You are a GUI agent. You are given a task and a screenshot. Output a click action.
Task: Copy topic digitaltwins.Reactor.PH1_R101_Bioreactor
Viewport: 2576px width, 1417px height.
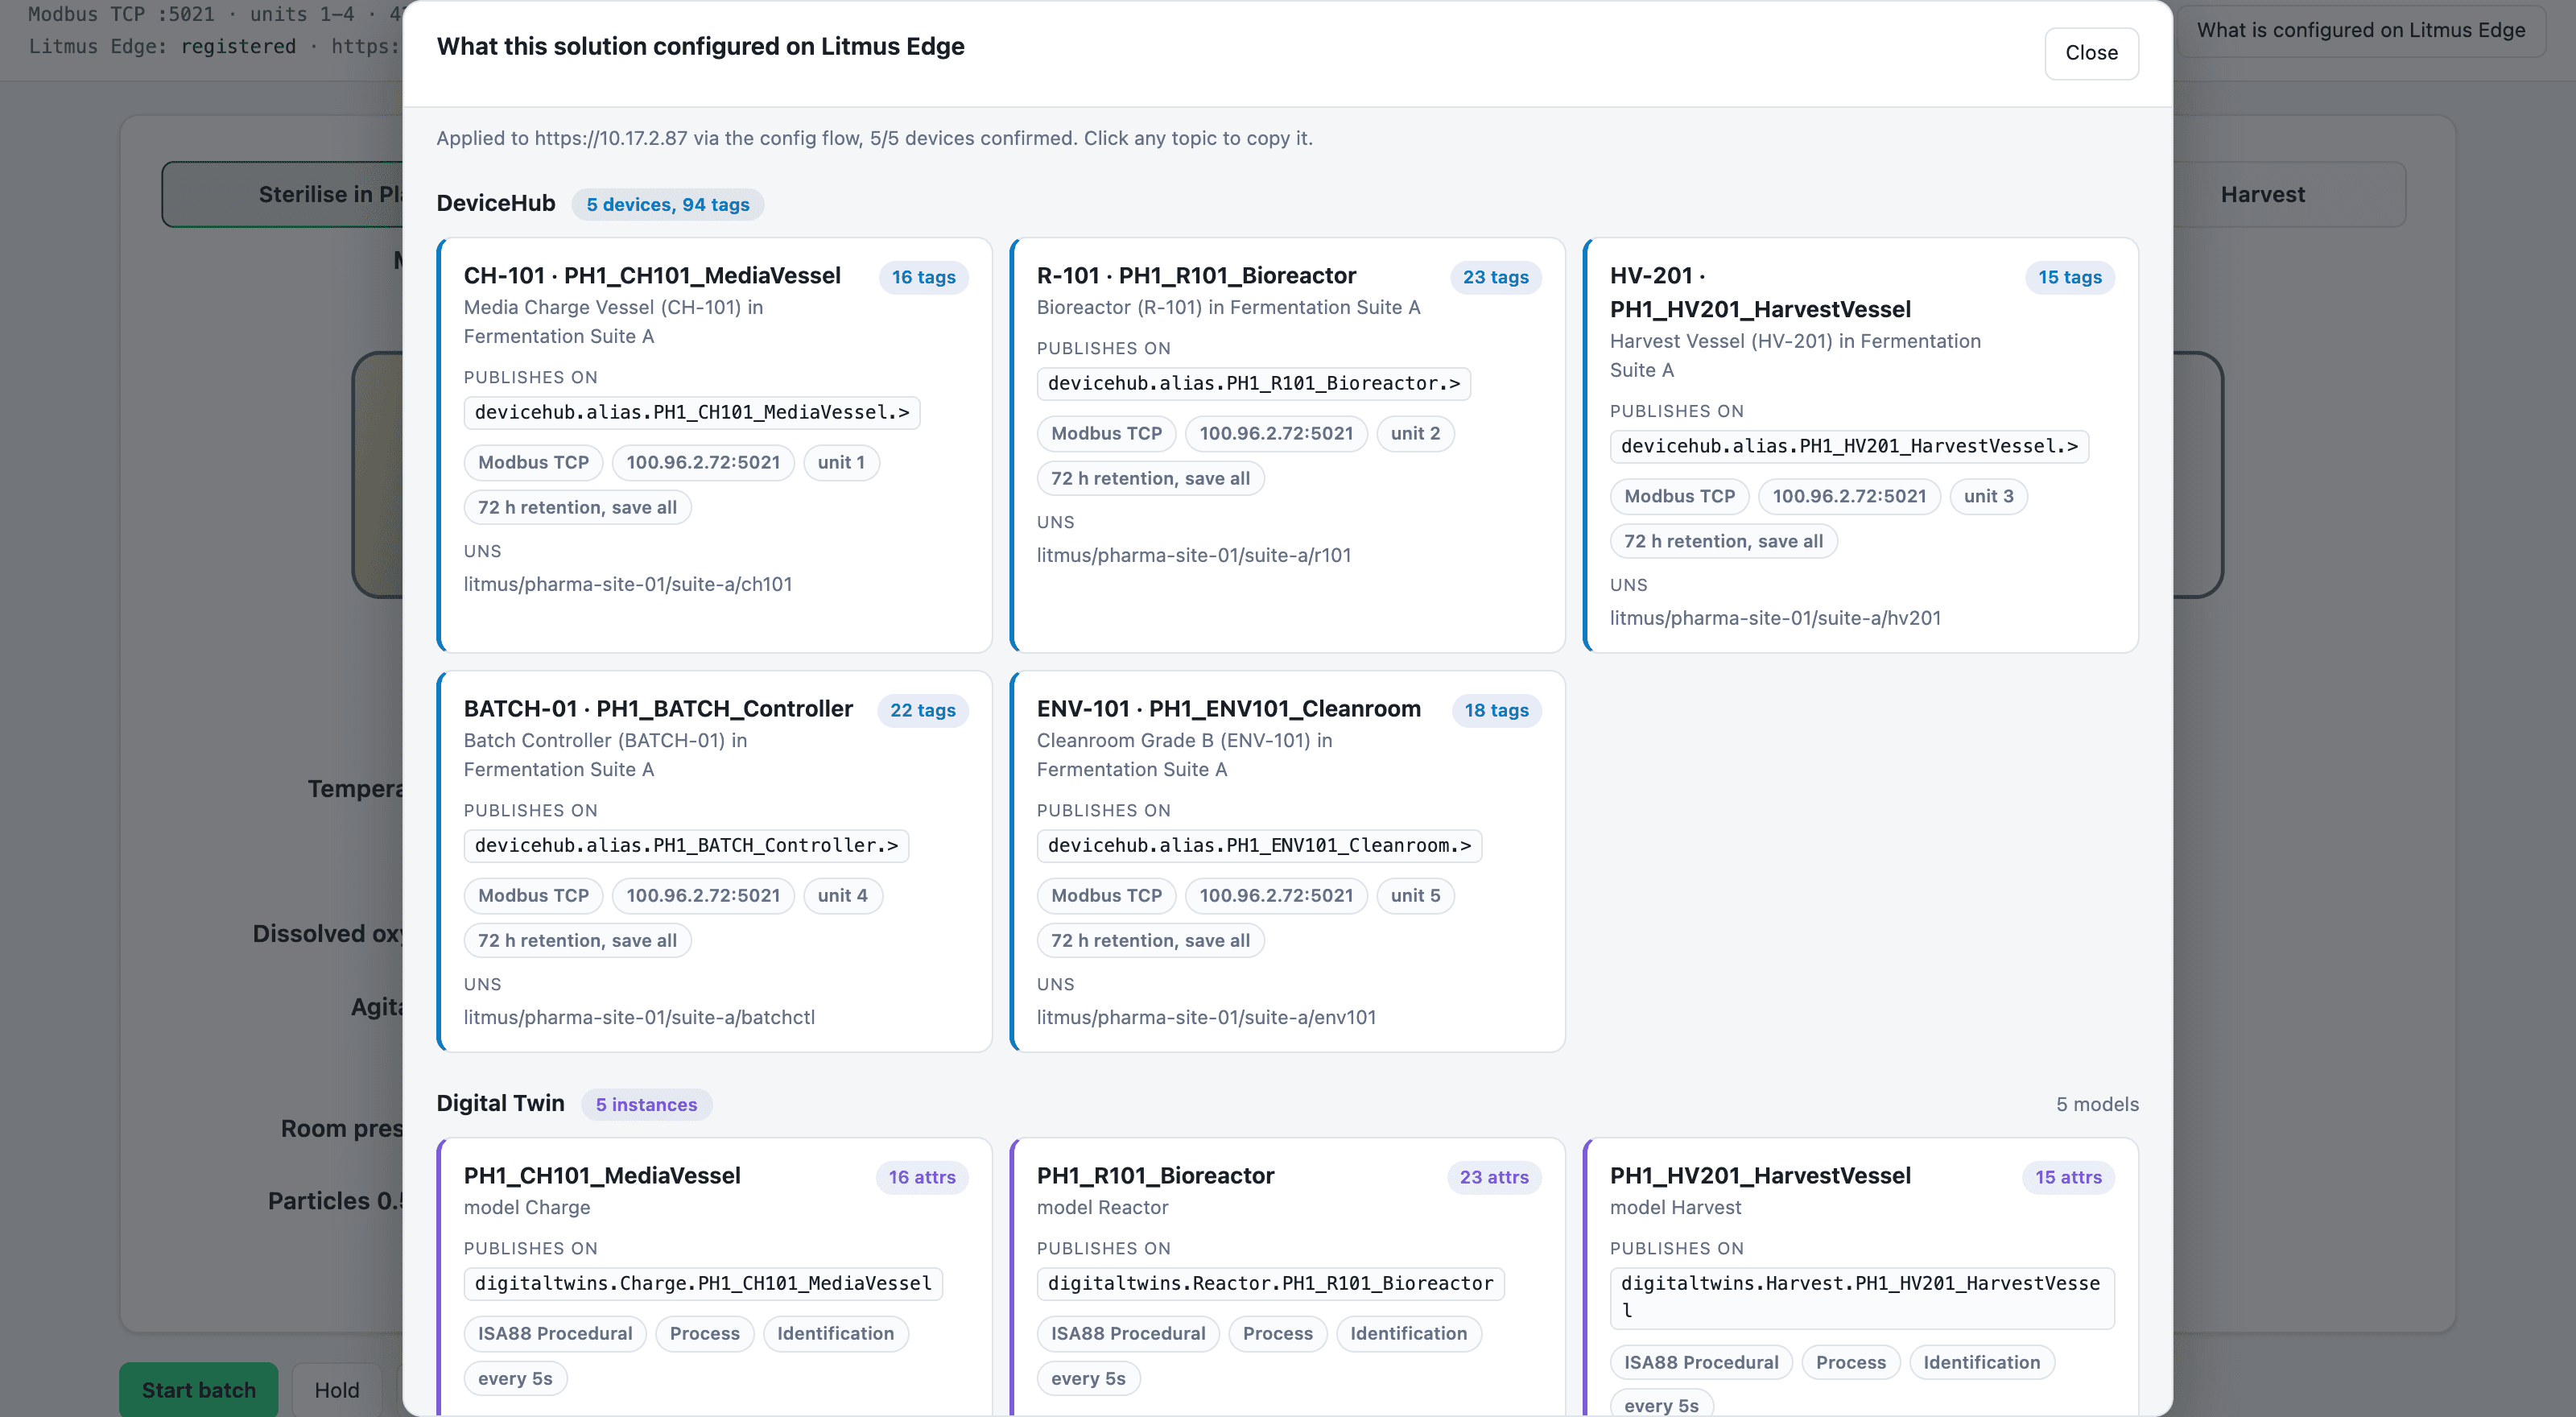click(x=1270, y=1283)
